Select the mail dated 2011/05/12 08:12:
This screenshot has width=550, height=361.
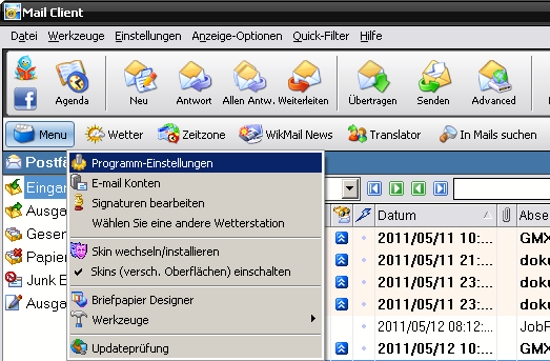[435, 327]
